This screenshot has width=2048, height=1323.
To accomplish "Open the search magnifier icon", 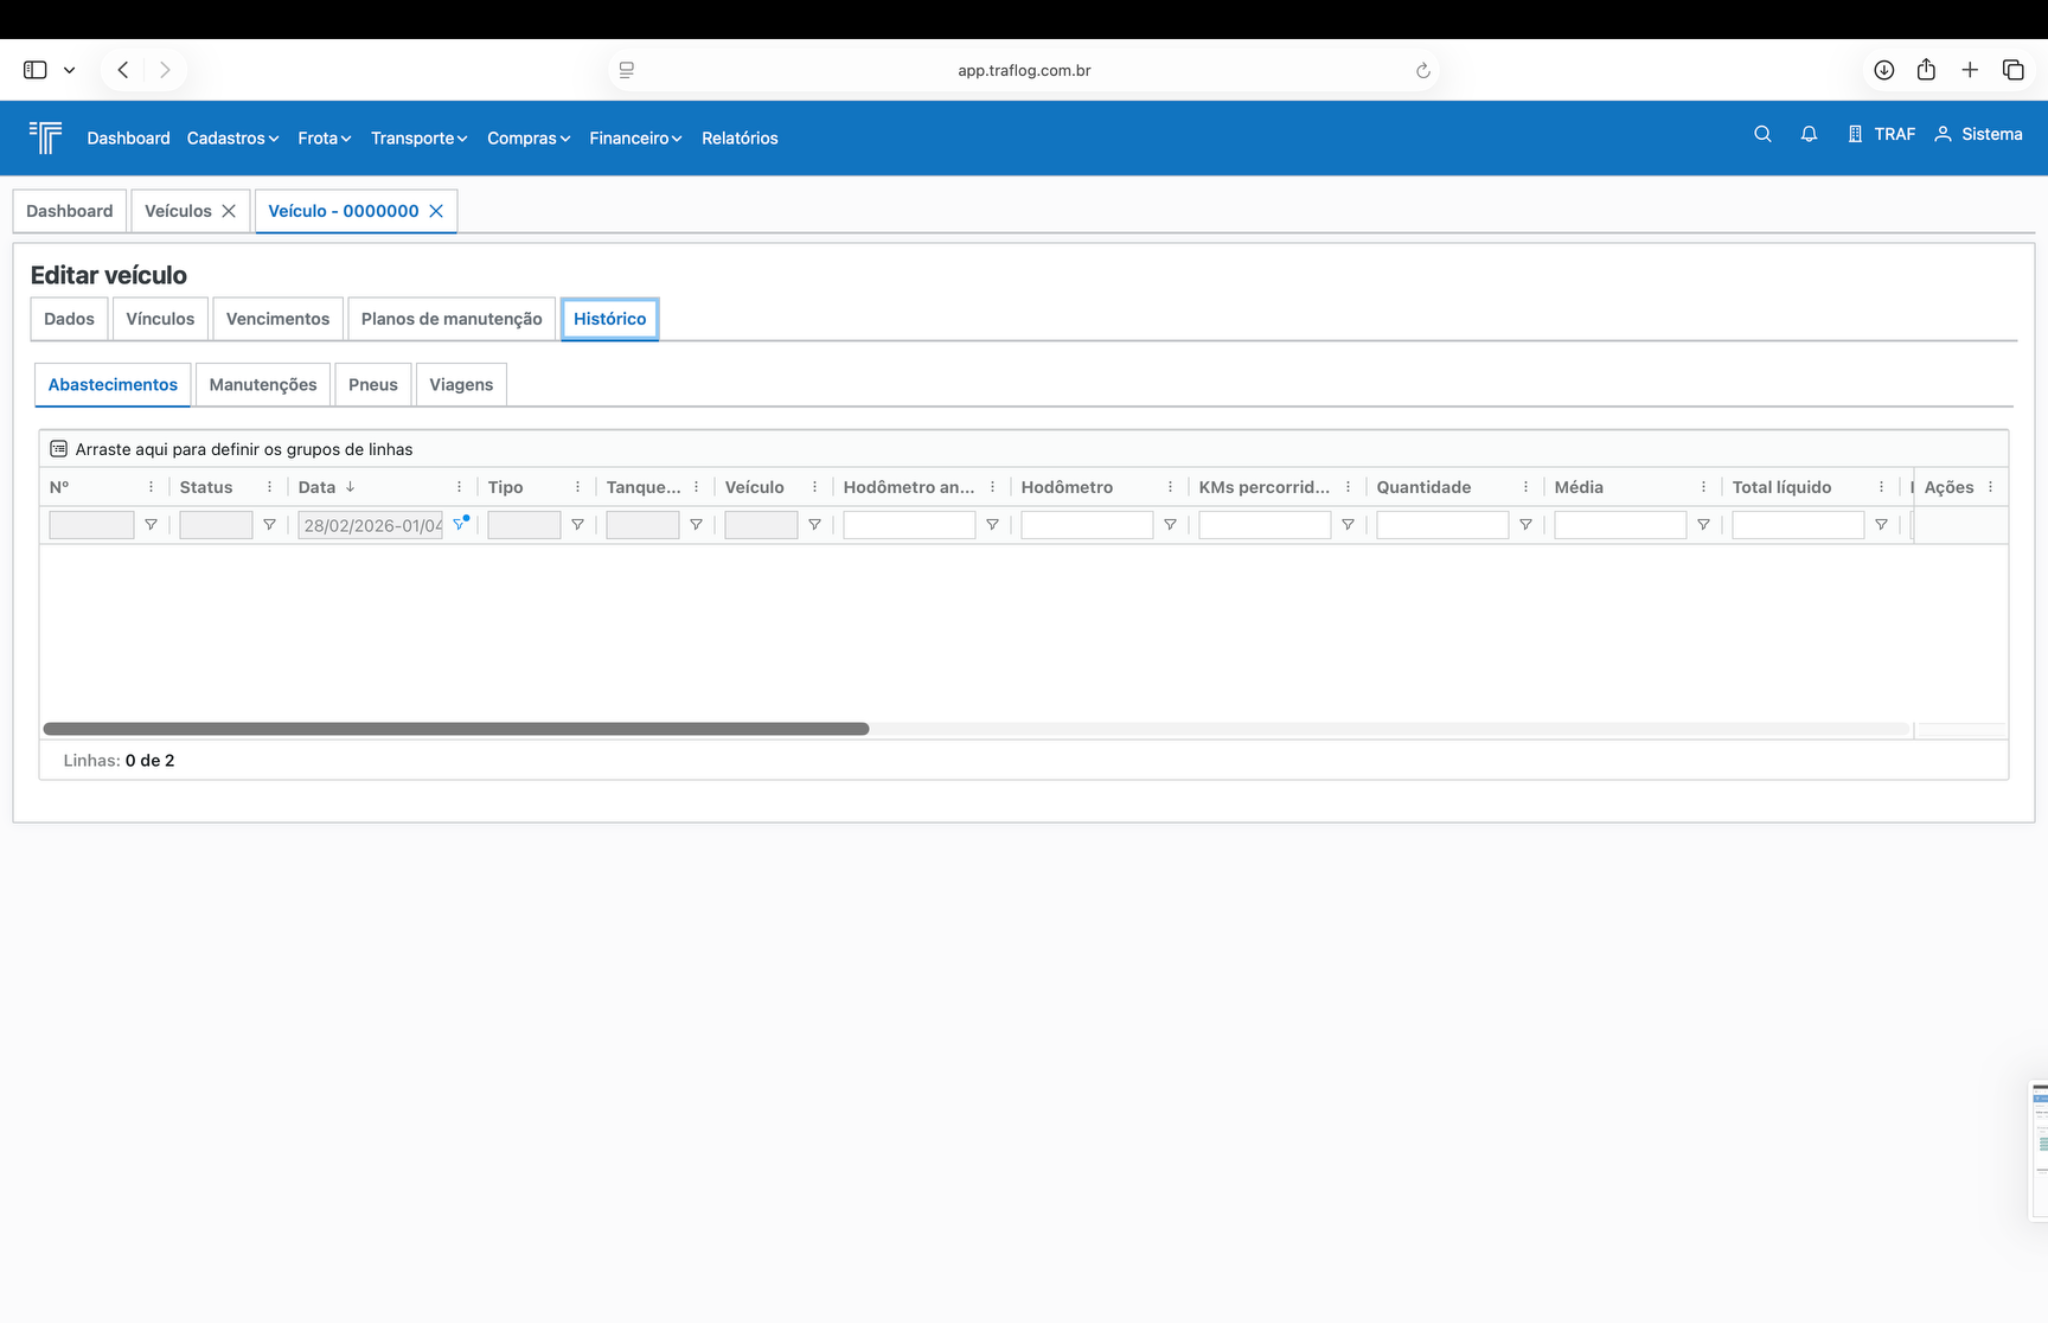I will tap(1762, 134).
